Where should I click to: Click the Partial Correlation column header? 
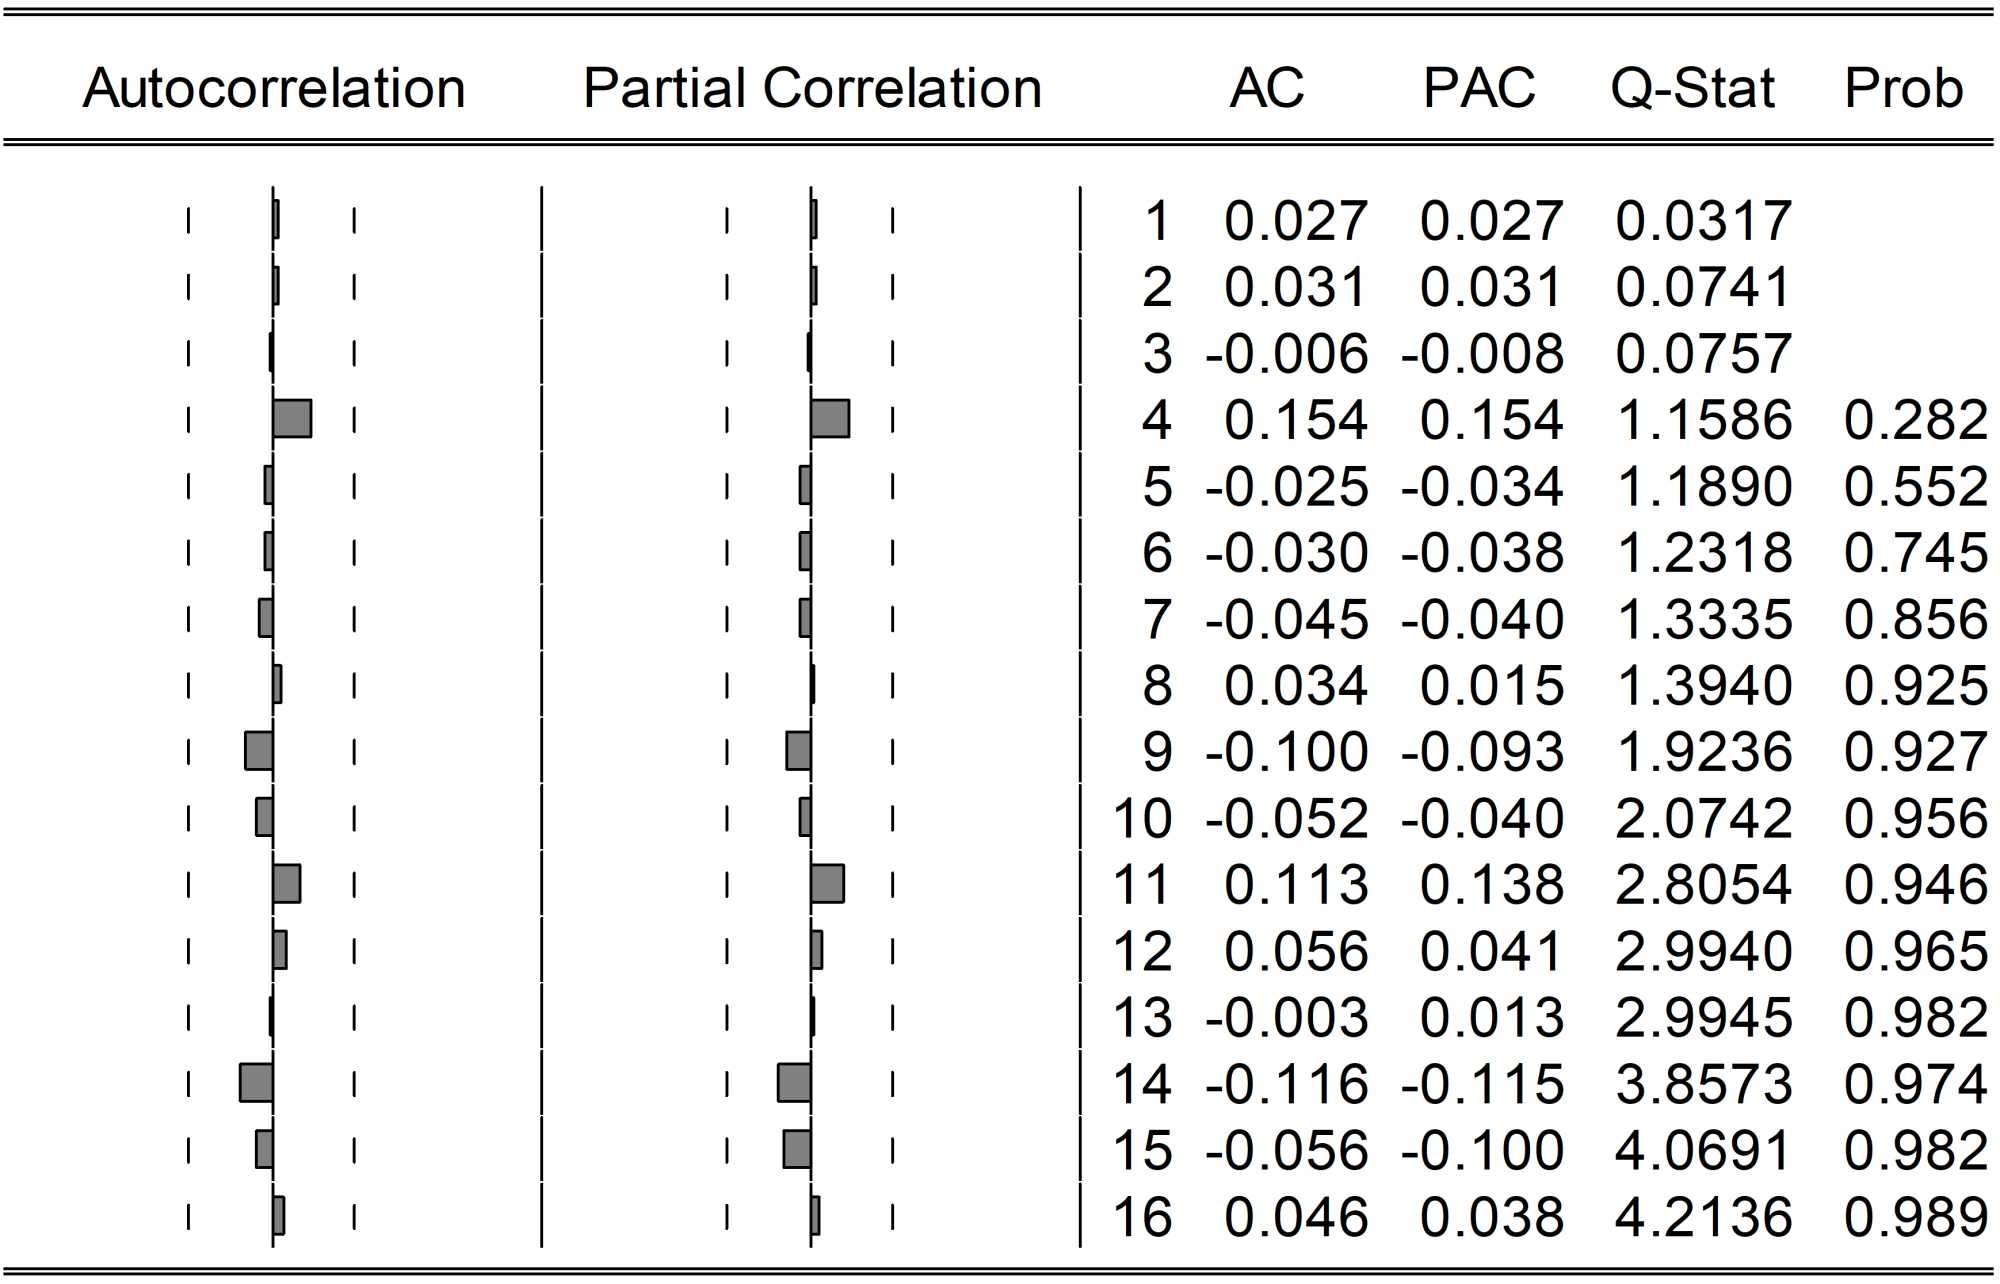coord(812,89)
